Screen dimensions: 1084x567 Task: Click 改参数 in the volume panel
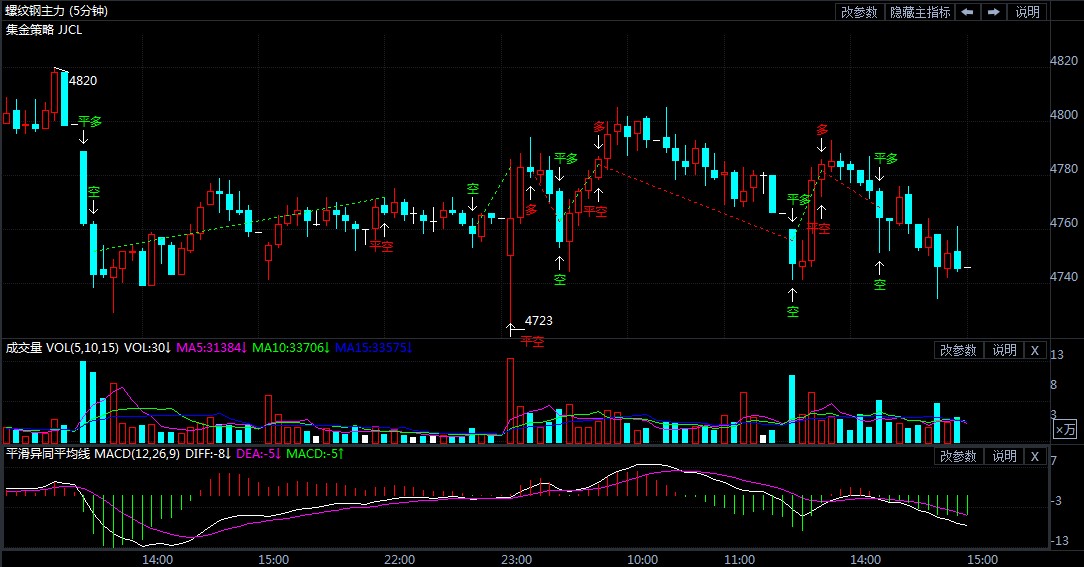(x=958, y=350)
